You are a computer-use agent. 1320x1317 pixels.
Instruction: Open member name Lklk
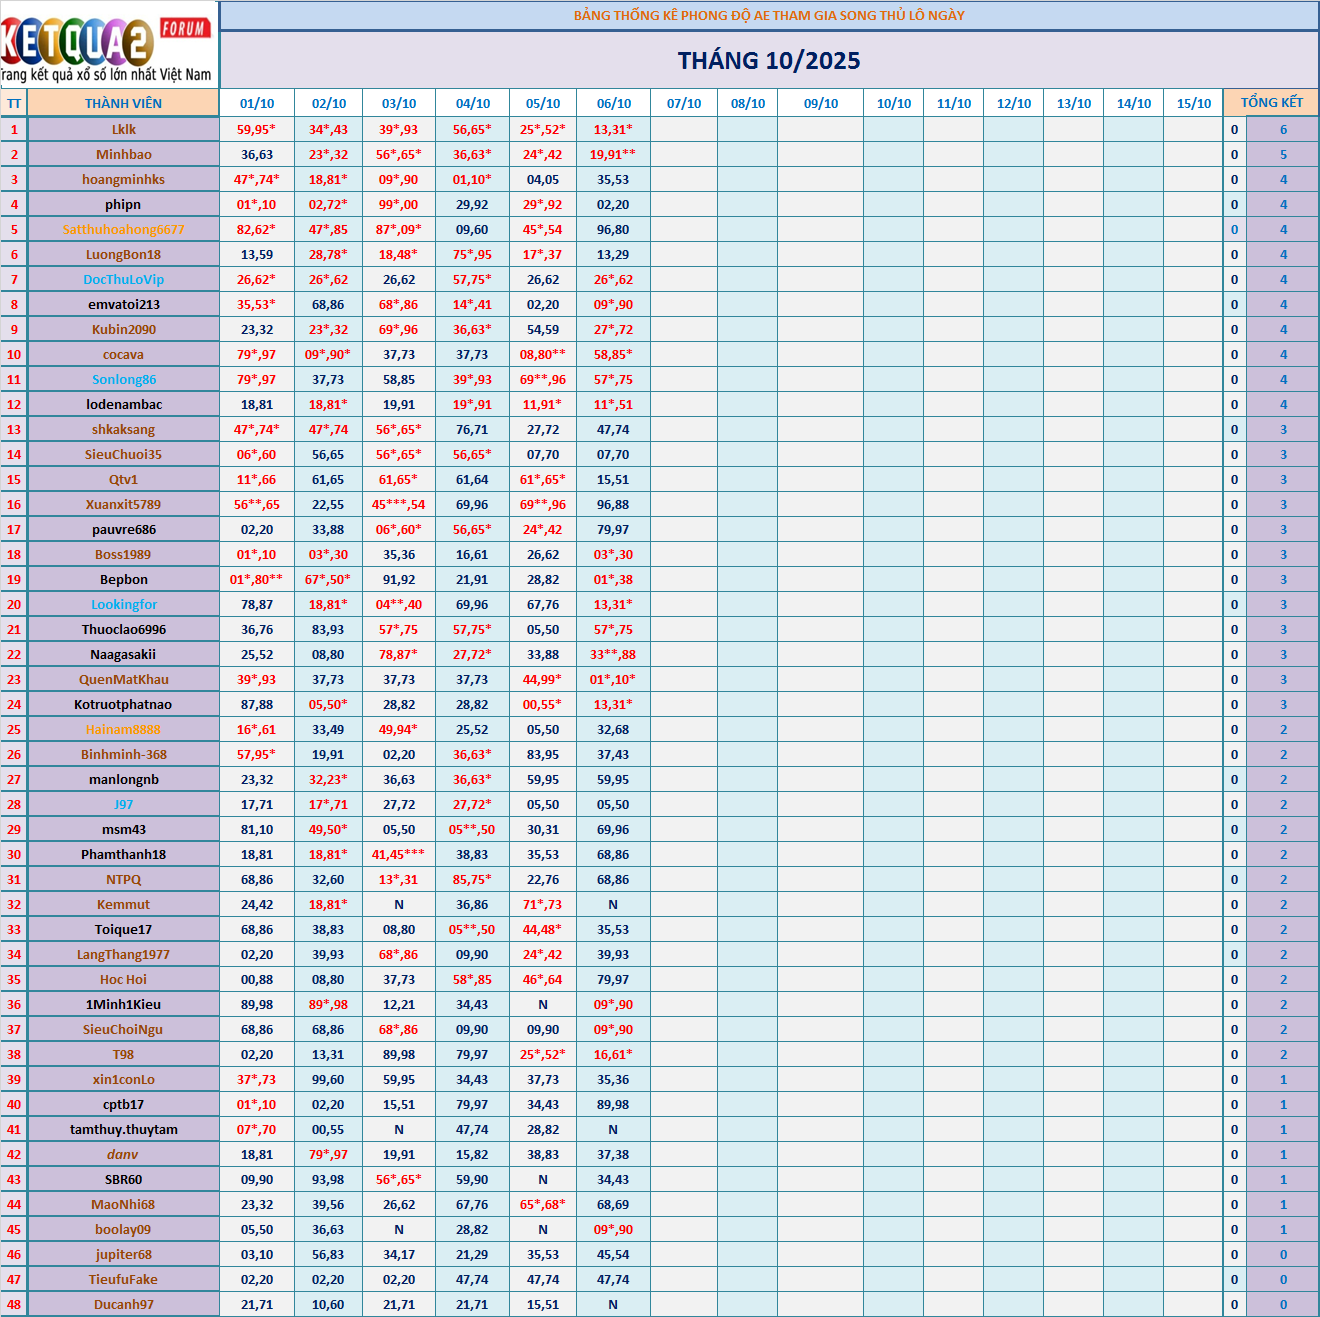point(123,129)
